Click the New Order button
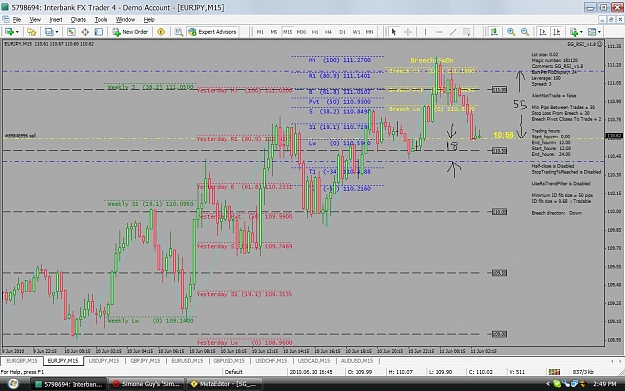The width and height of the screenshot is (625, 391). tap(130, 32)
